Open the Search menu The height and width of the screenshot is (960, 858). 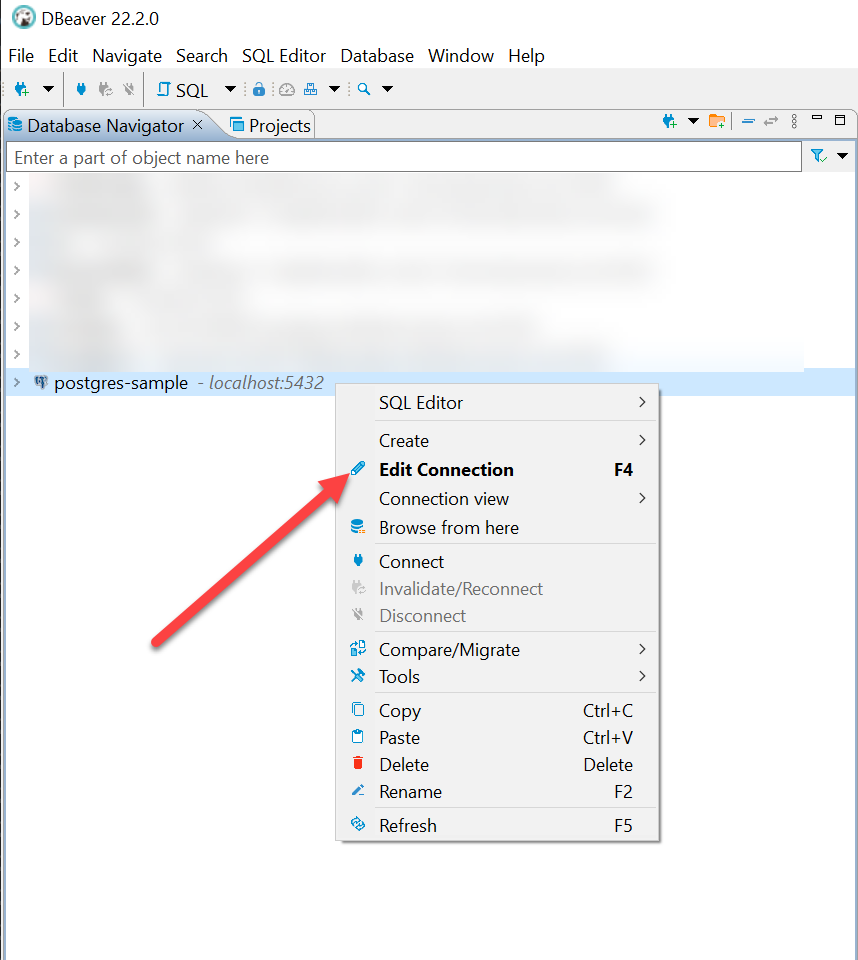pyautogui.click(x=201, y=56)
